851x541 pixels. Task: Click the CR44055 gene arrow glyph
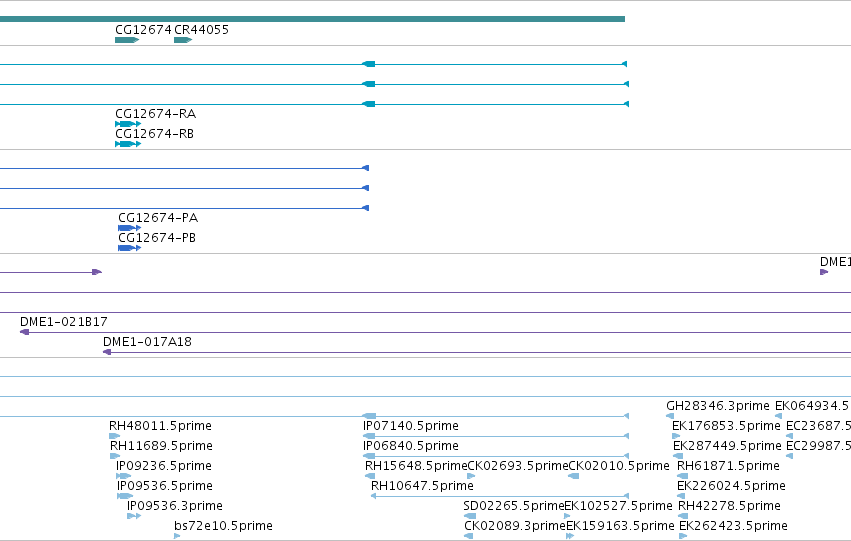point(183,40)
